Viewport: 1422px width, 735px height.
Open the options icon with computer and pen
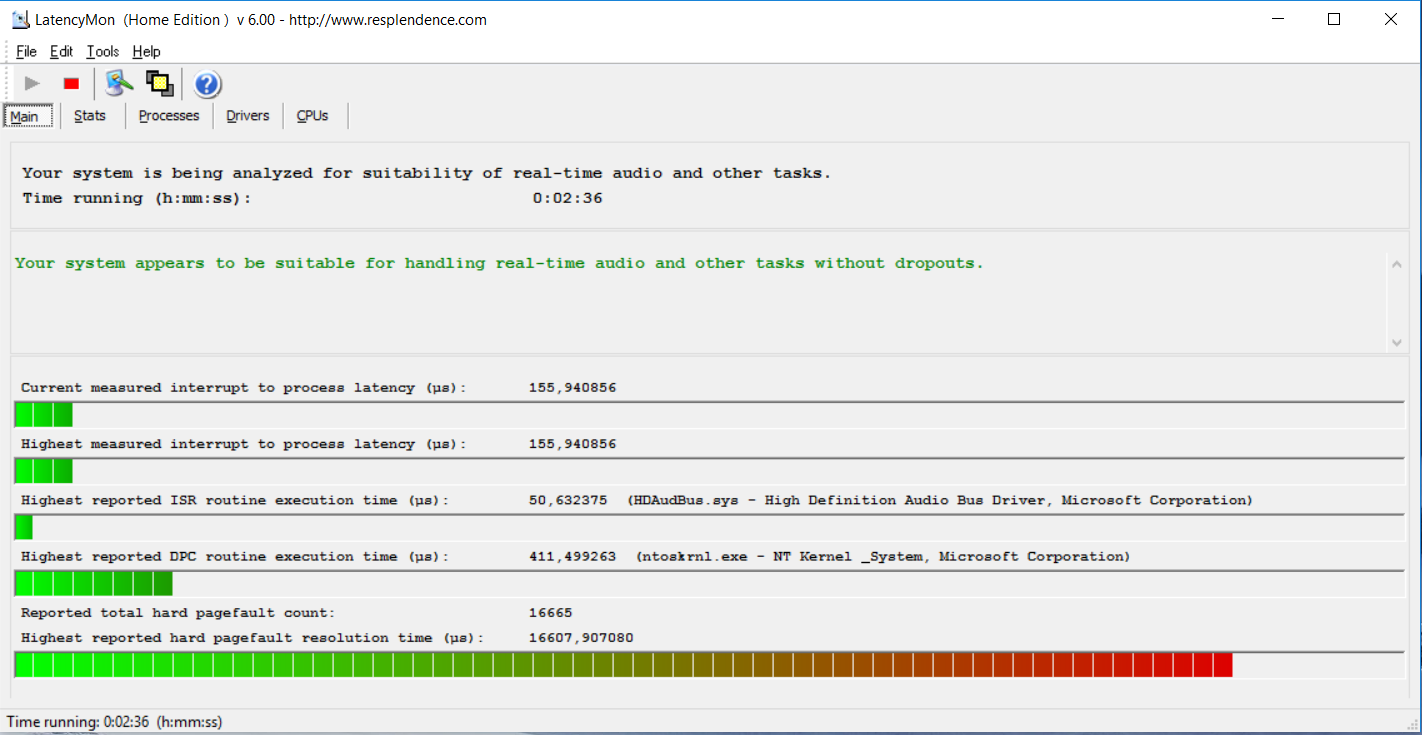tap(120, 84)
